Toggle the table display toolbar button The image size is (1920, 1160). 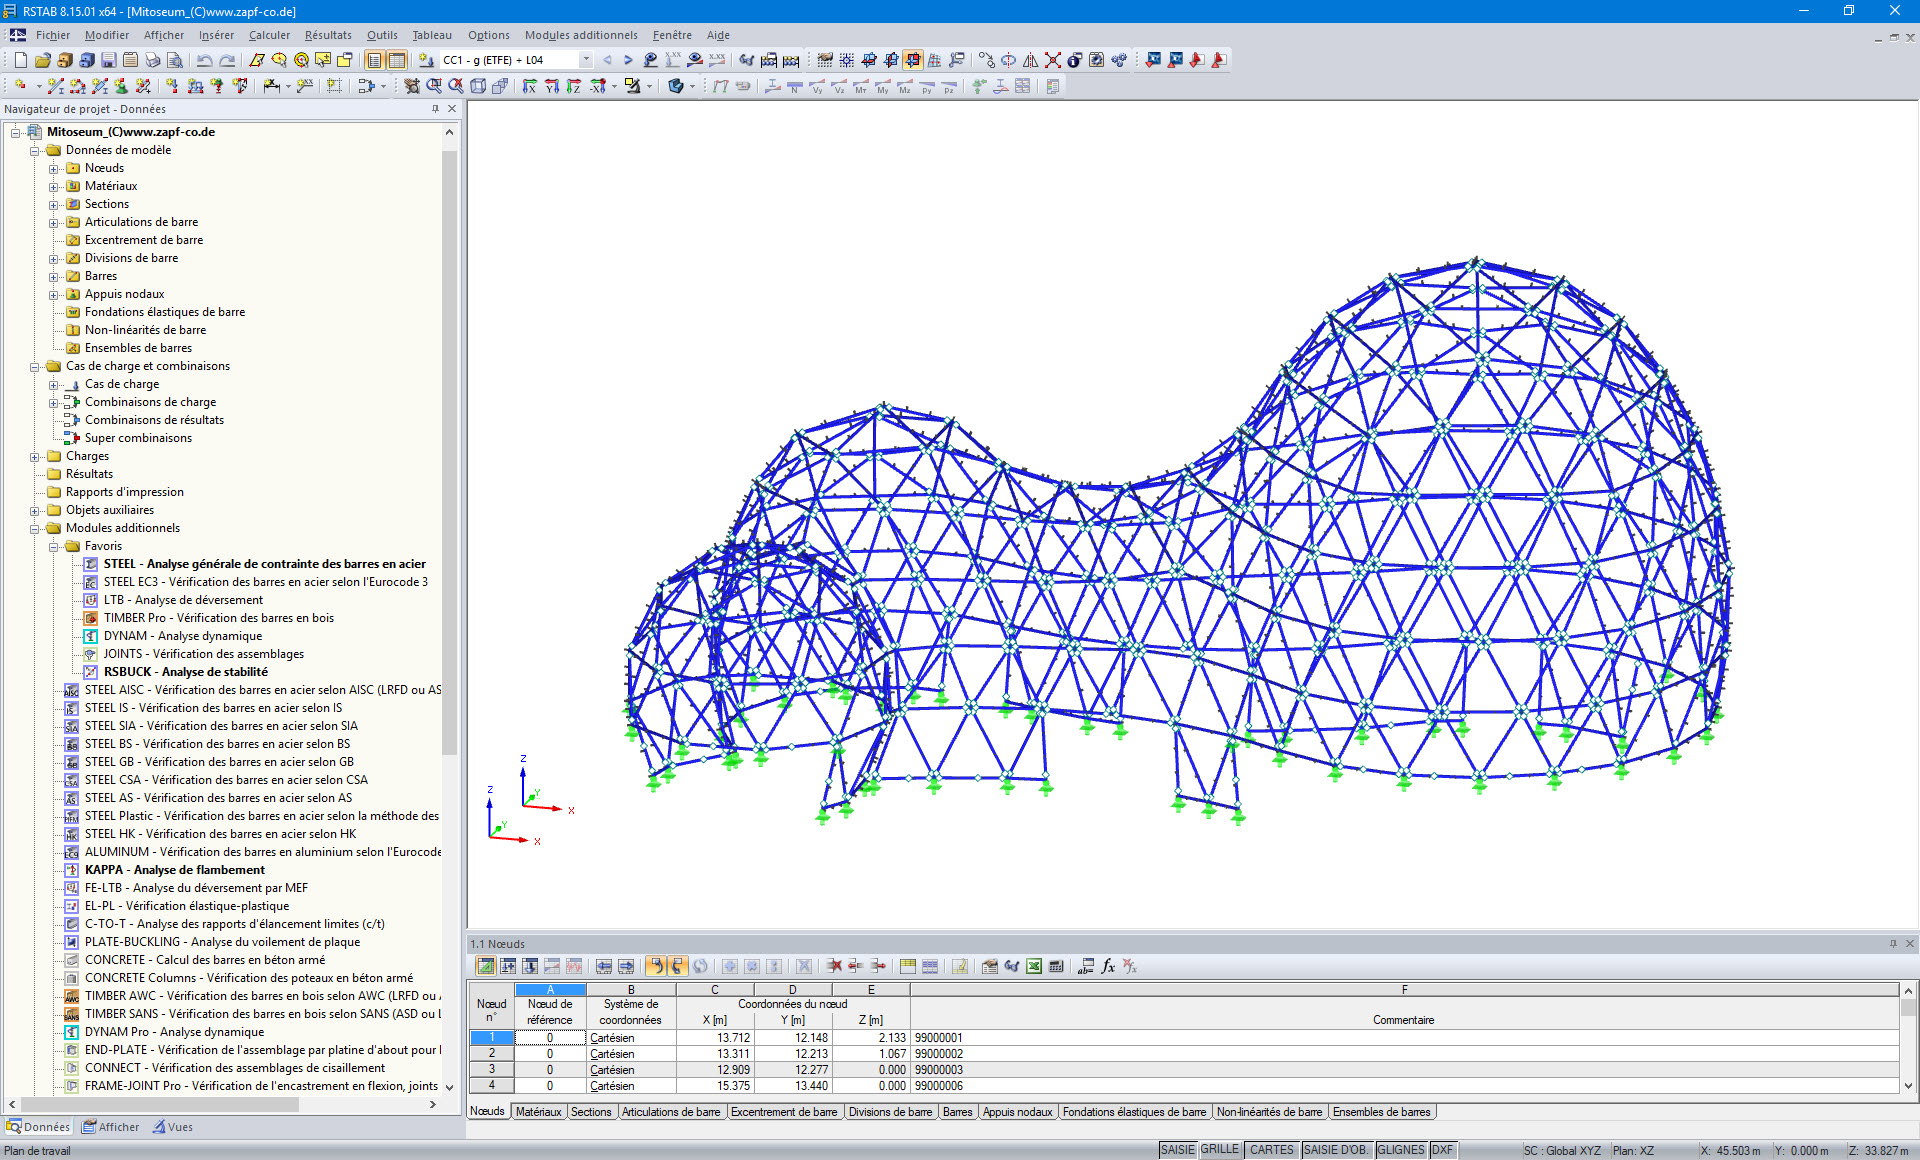click(397, 60)
